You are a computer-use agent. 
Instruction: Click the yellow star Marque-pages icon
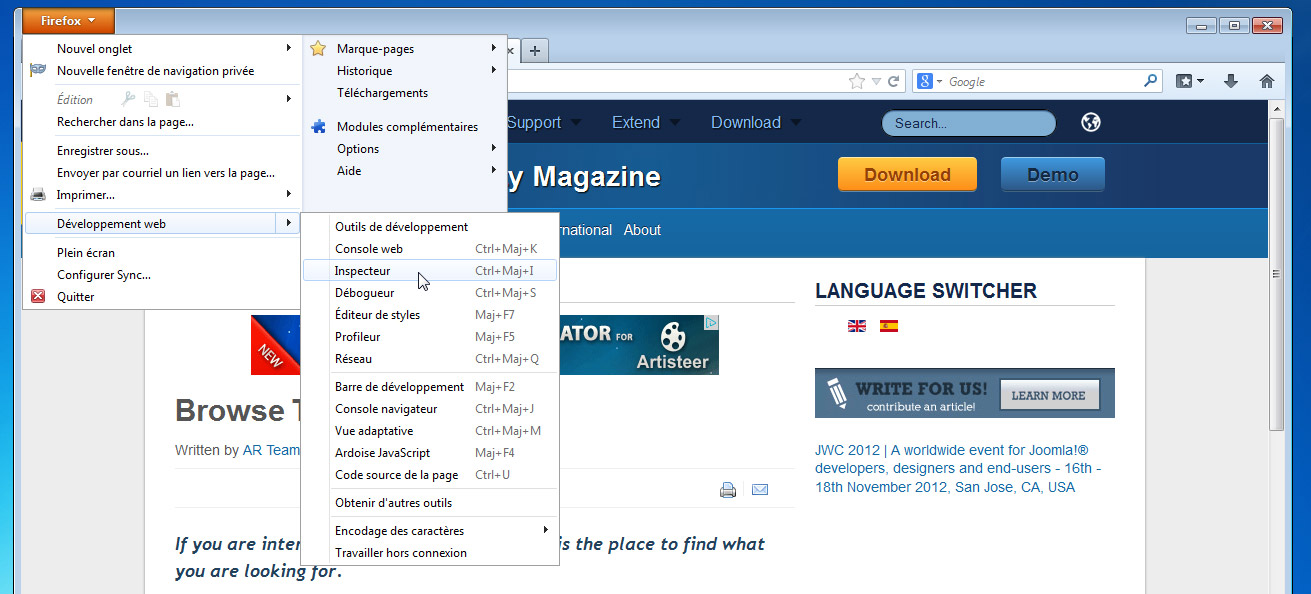318,48
